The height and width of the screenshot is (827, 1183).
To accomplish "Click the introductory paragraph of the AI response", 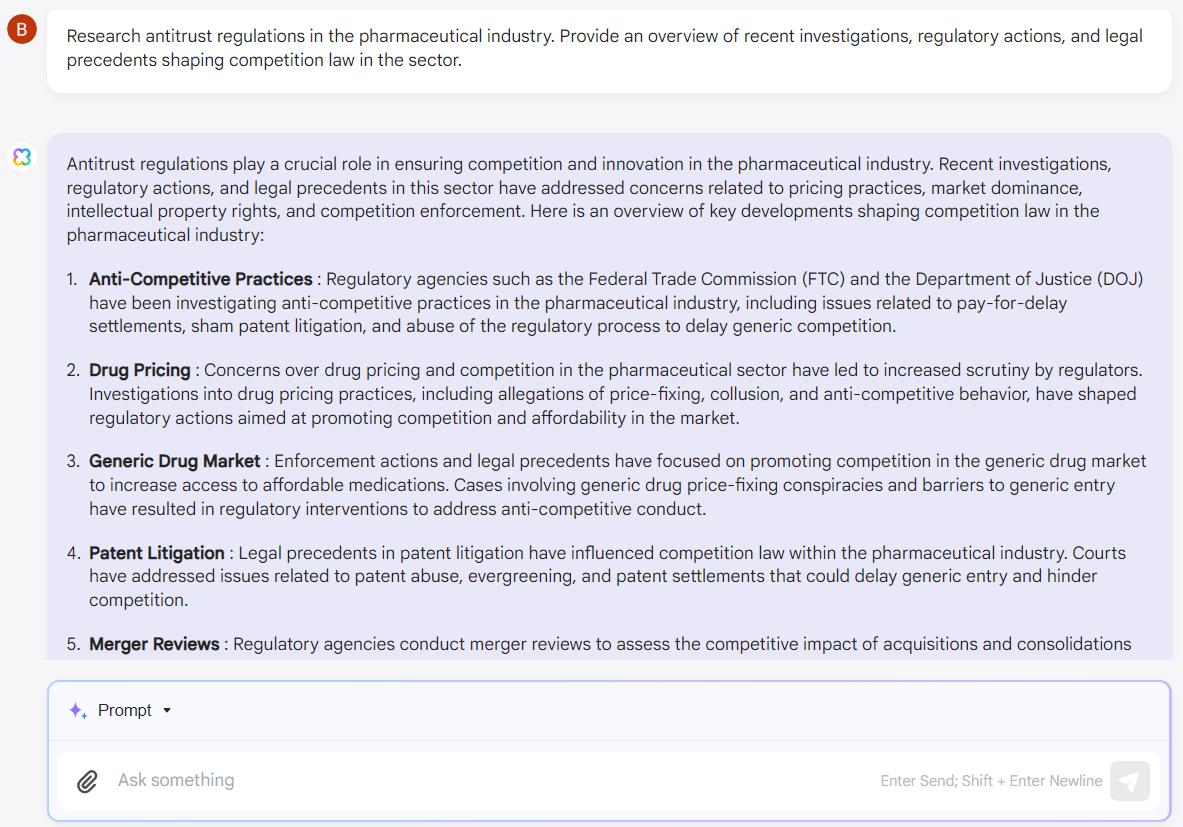I will [588, 199].
